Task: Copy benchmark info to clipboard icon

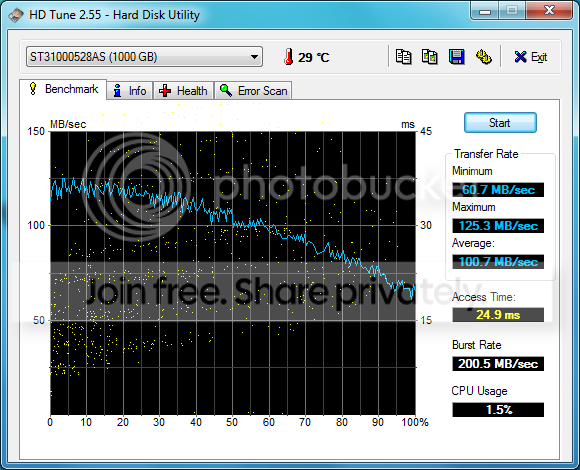Action: click(404, 57)
